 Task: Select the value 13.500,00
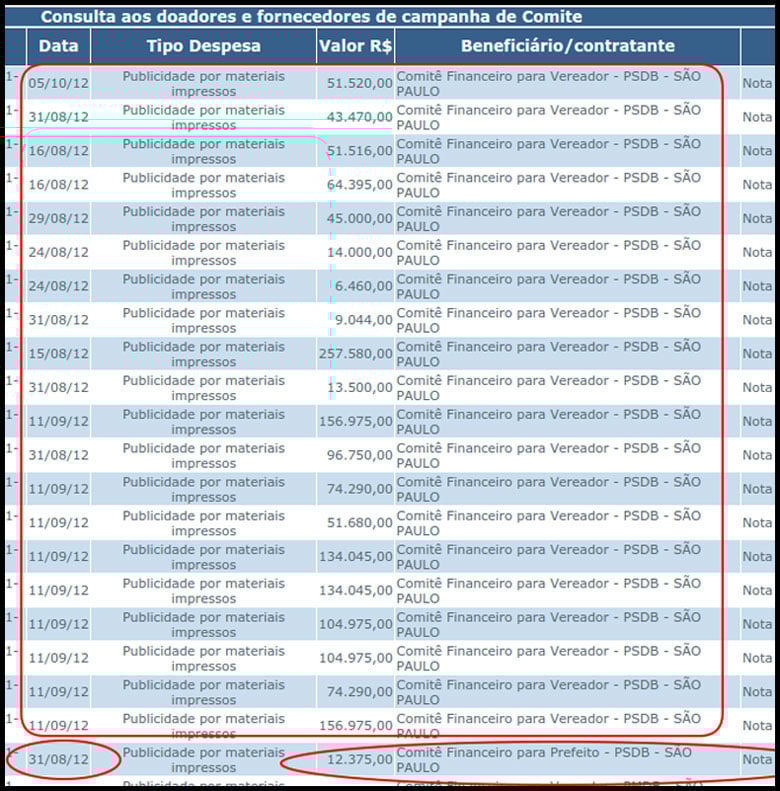point(359,387)
